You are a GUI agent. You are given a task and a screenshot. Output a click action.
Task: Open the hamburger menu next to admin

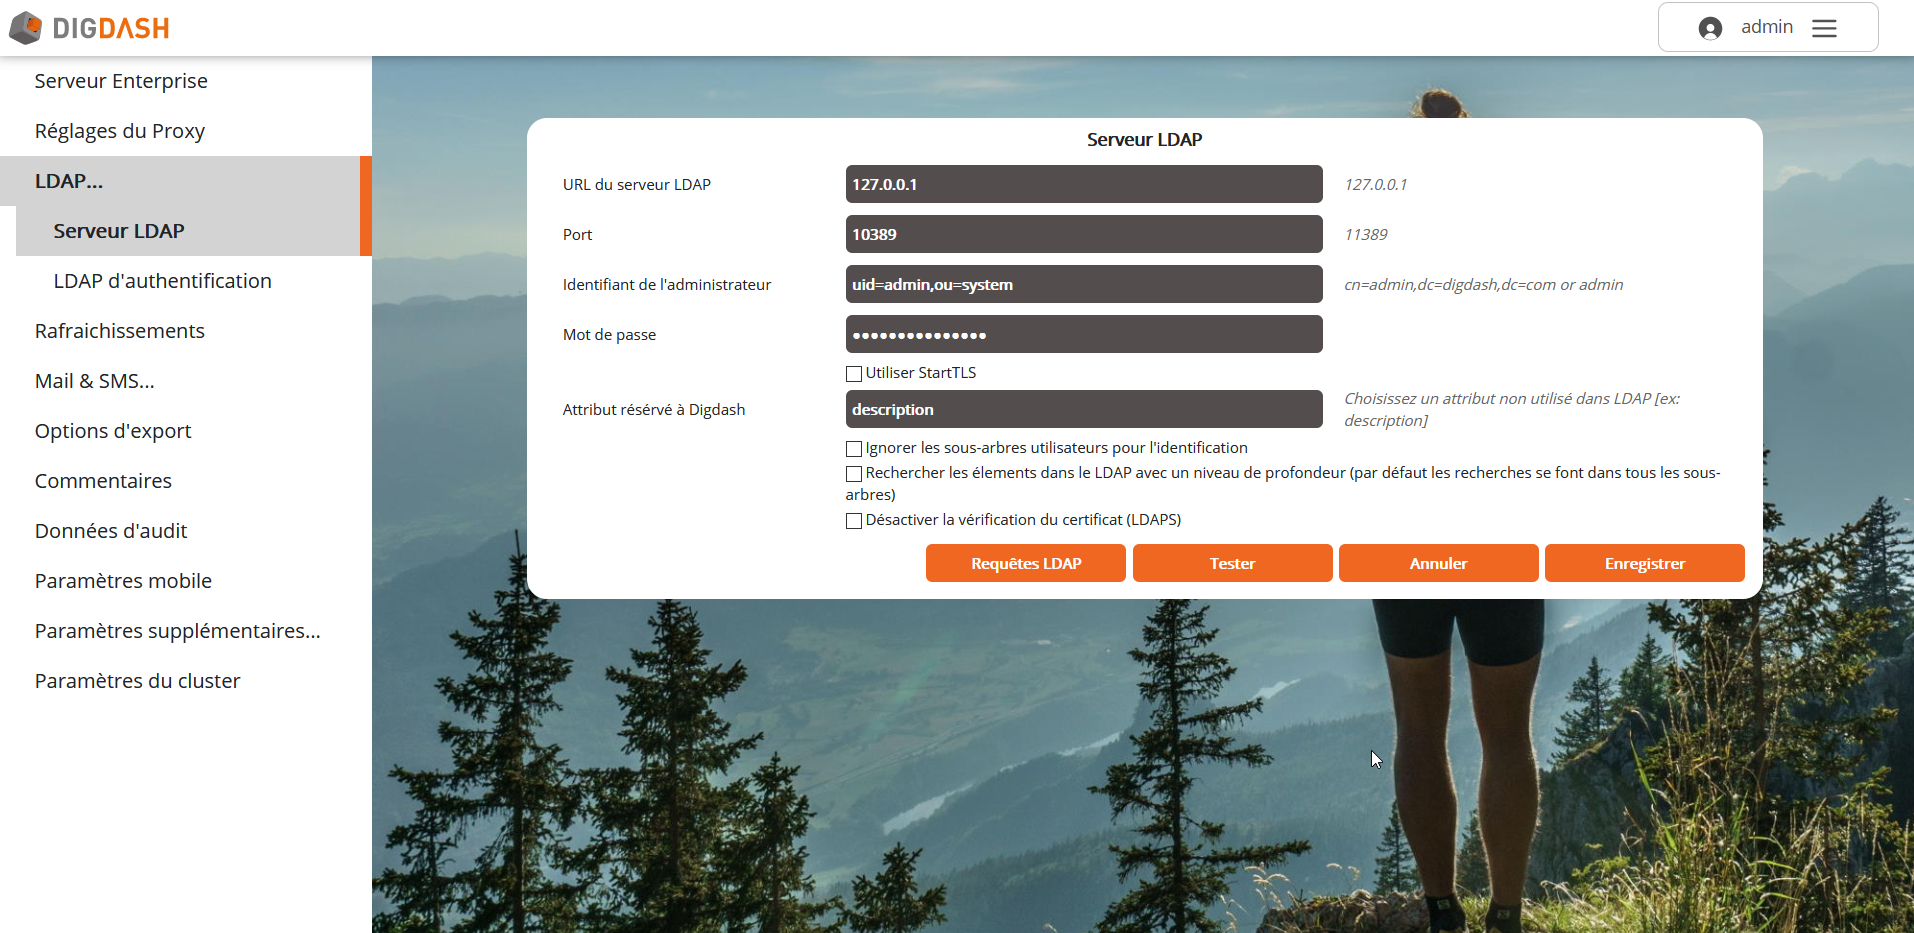point(1824,28)
